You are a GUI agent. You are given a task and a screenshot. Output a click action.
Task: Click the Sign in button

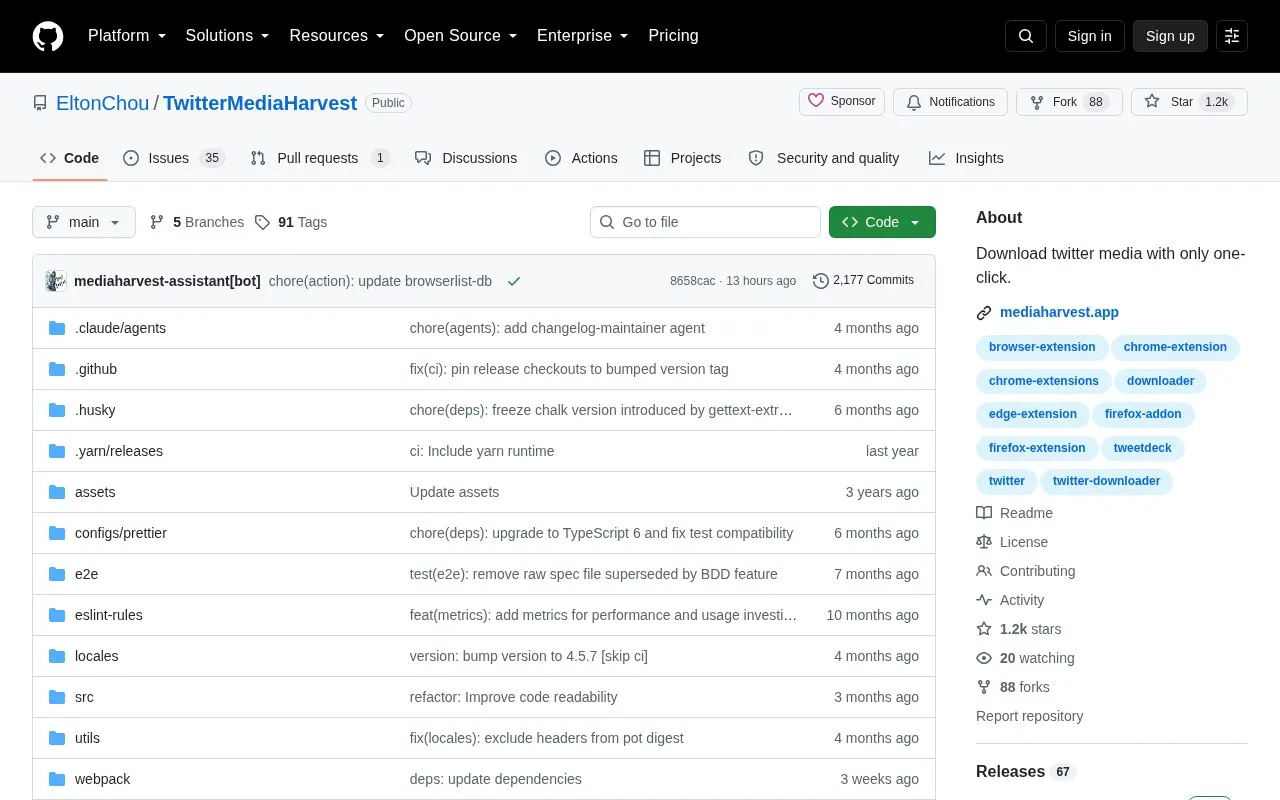1089,36
